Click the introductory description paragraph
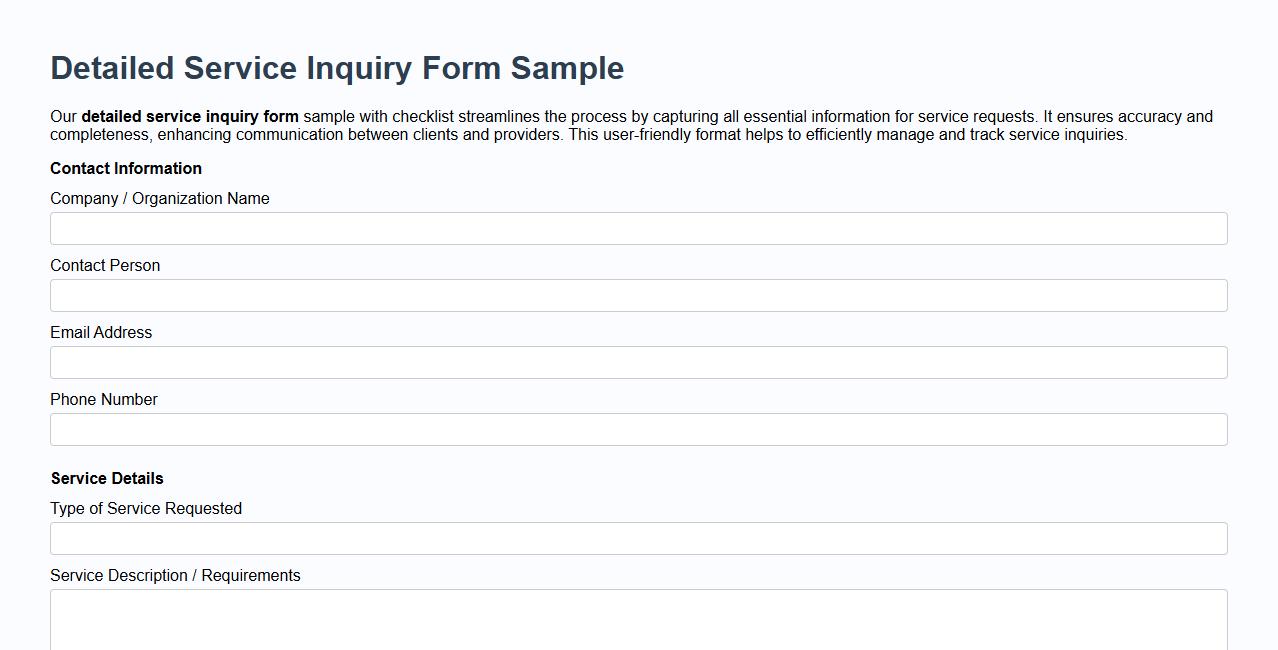1278x650 pixels. [630, 125]
